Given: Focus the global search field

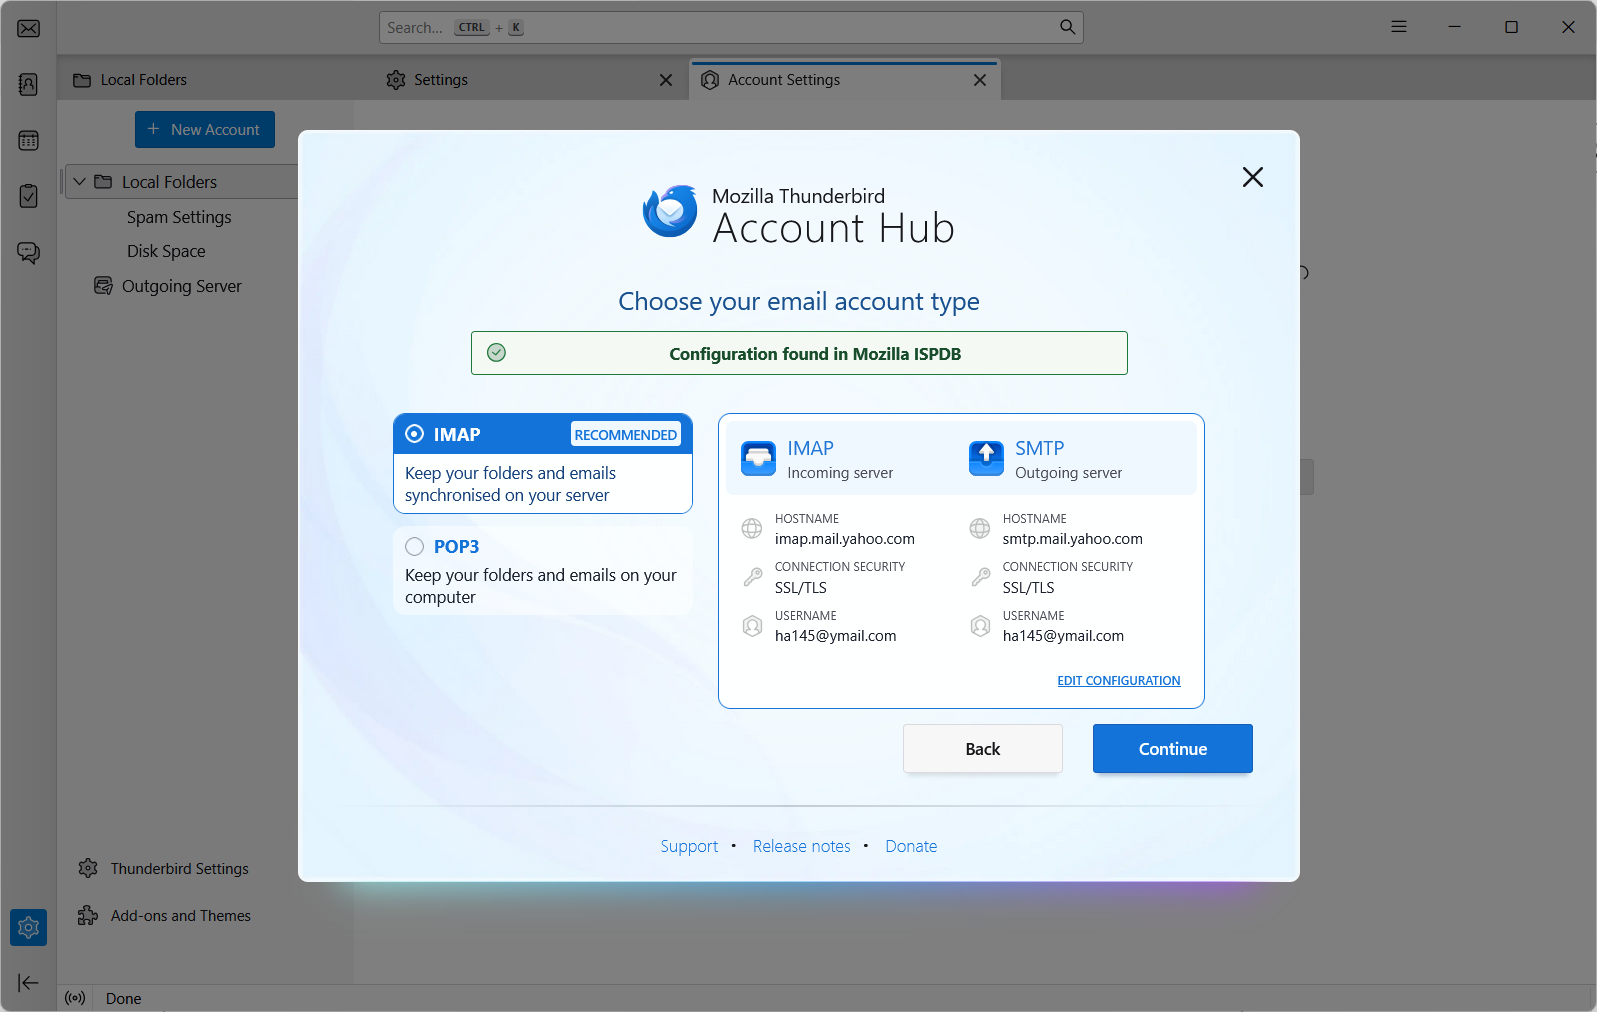Looking at the screenshot, I should 731,27.
